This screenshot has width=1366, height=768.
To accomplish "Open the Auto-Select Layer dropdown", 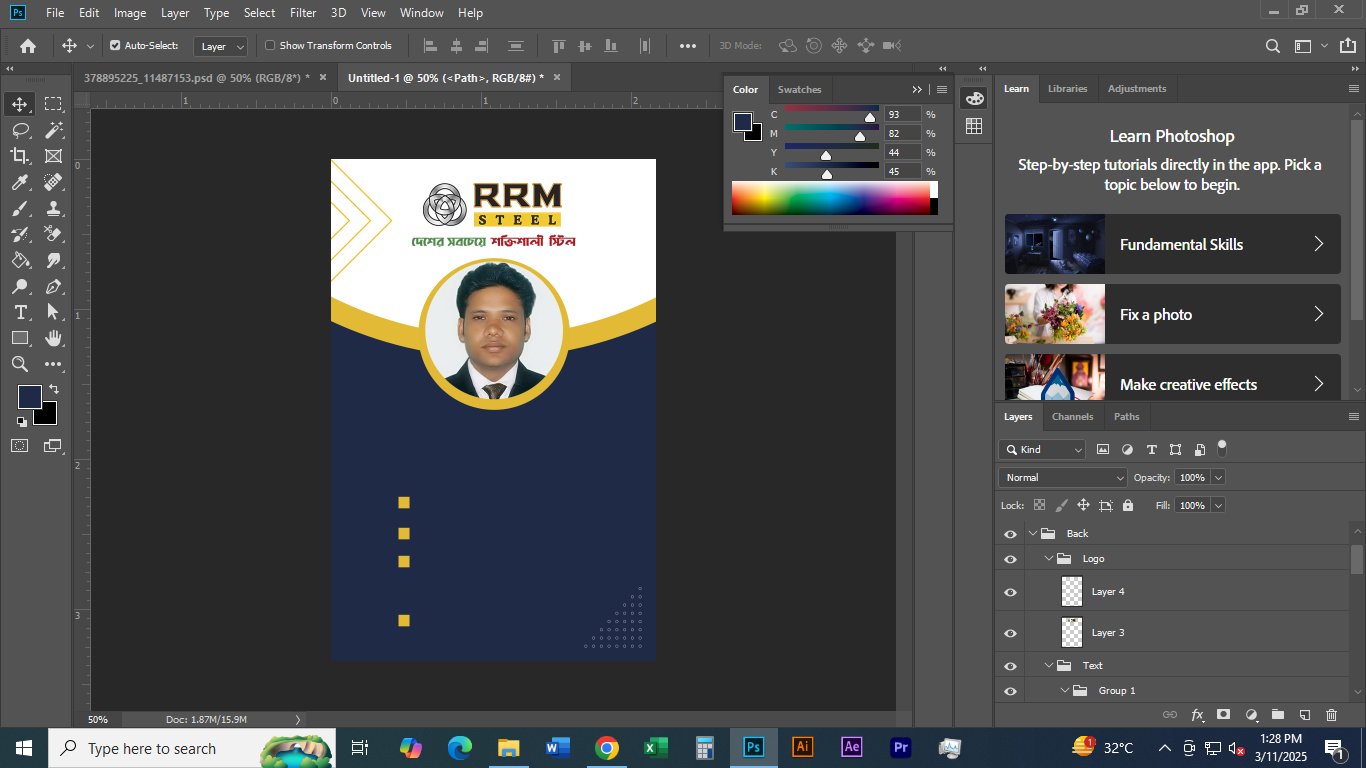I will (x=221, y=46).
